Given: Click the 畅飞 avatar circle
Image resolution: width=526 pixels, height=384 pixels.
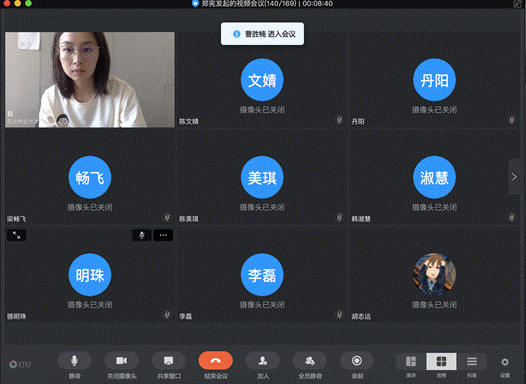Looking at the screenshot, I should click(90, 177).
